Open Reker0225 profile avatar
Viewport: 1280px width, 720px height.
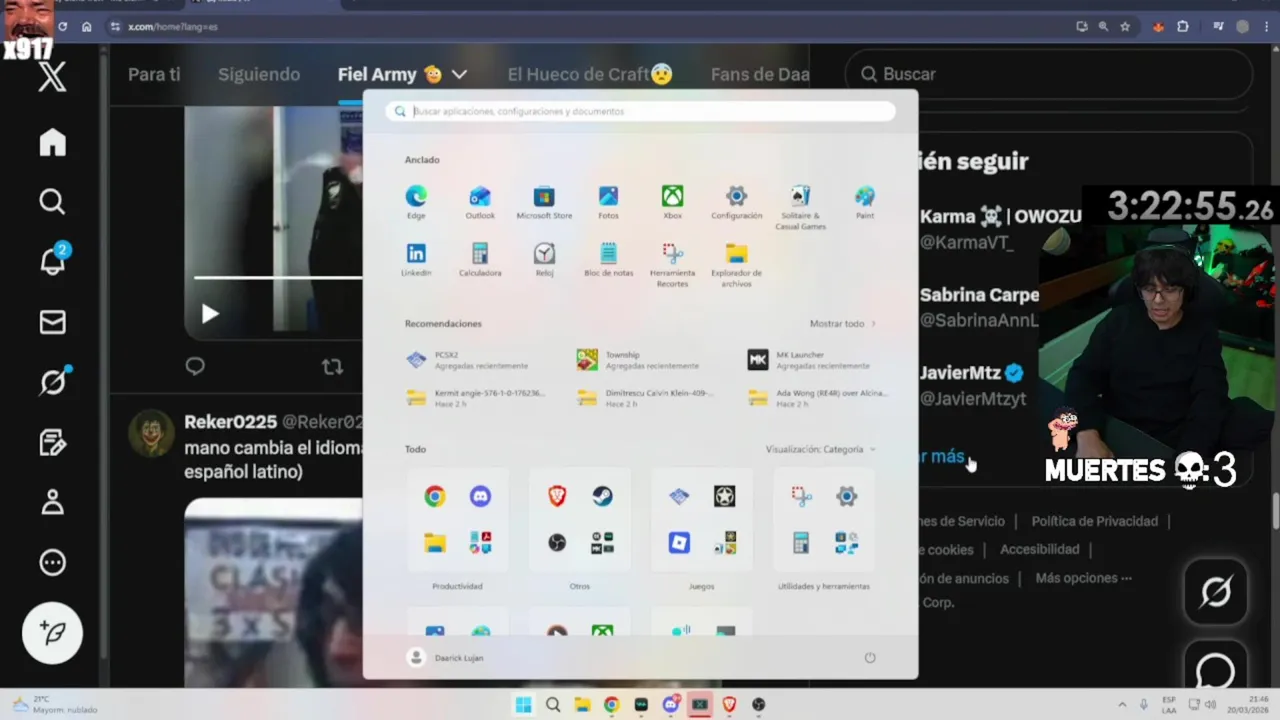[x=151, y=433]
